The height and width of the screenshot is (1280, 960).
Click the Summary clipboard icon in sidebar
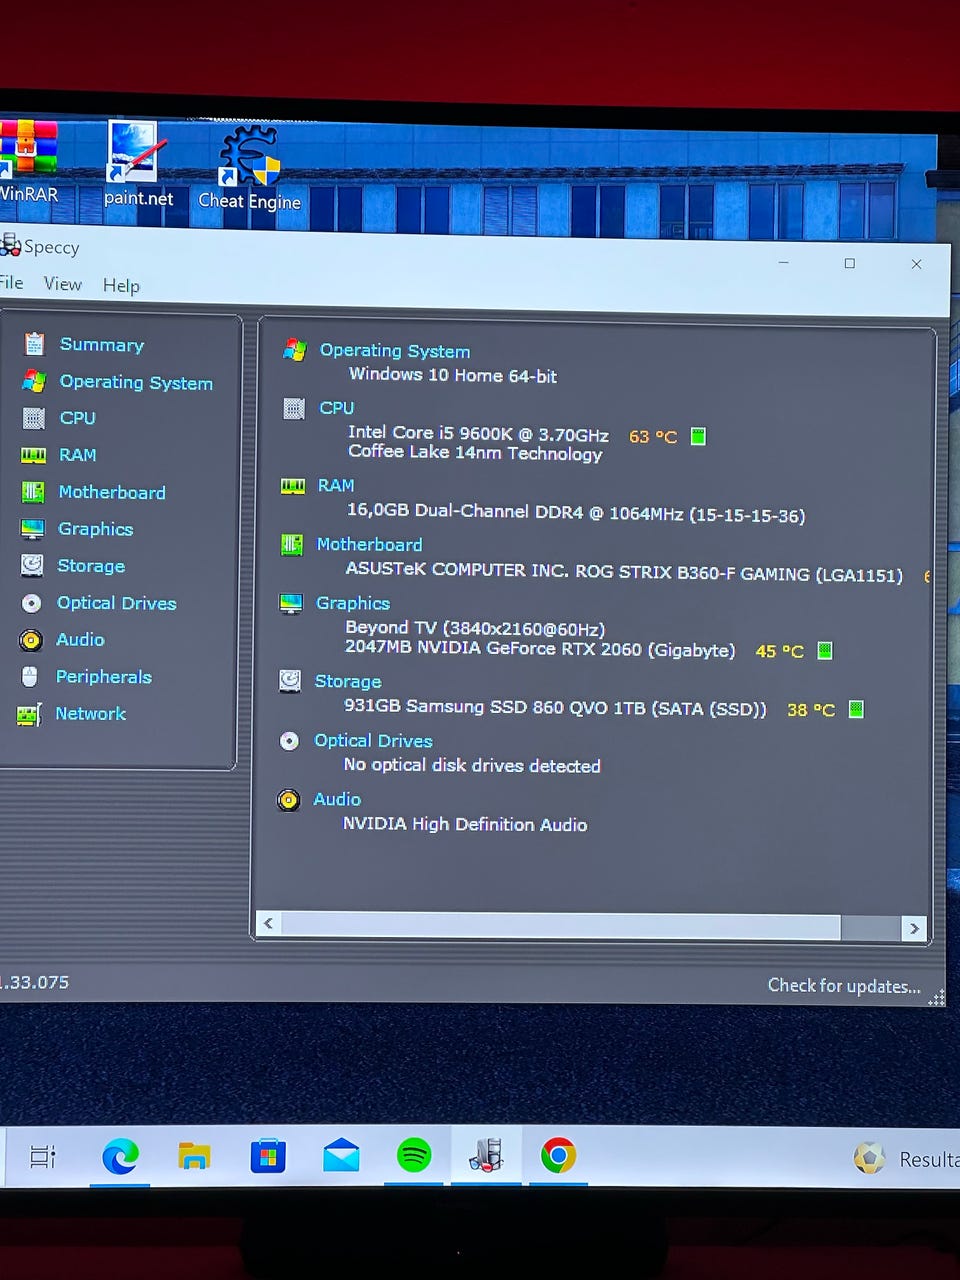[x=34, y=344]
